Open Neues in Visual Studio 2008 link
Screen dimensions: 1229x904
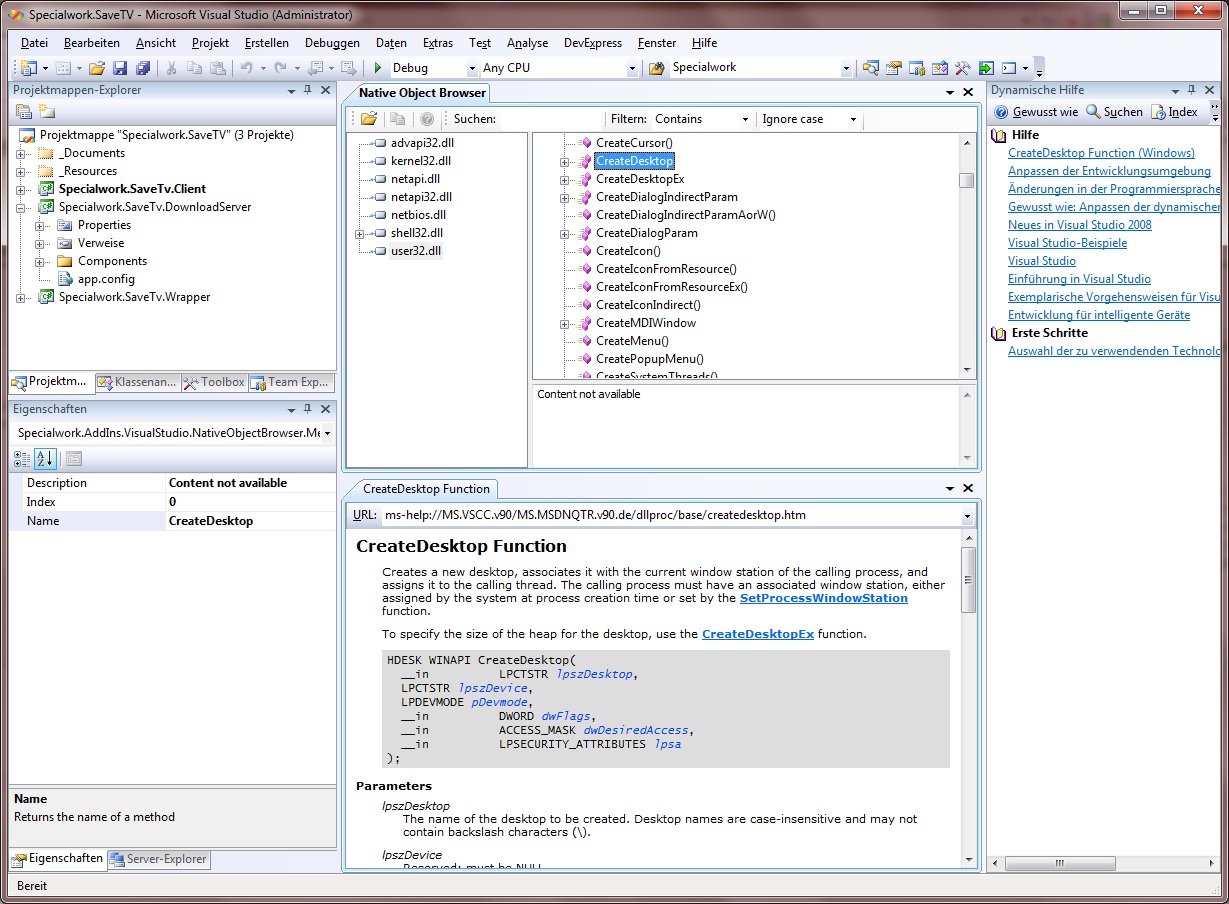(1080, 225)
